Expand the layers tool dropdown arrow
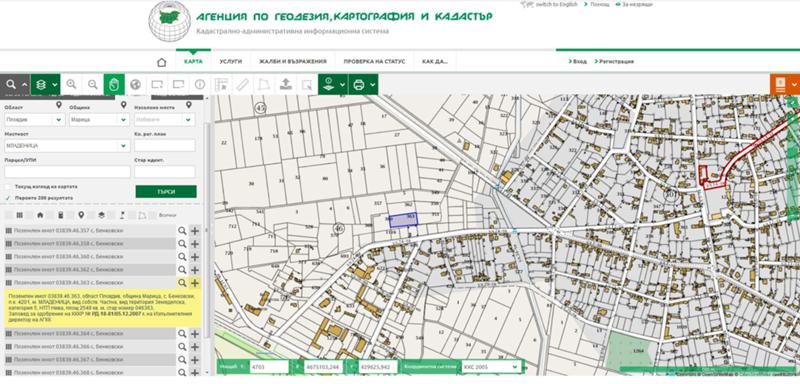 click(55, 85)
